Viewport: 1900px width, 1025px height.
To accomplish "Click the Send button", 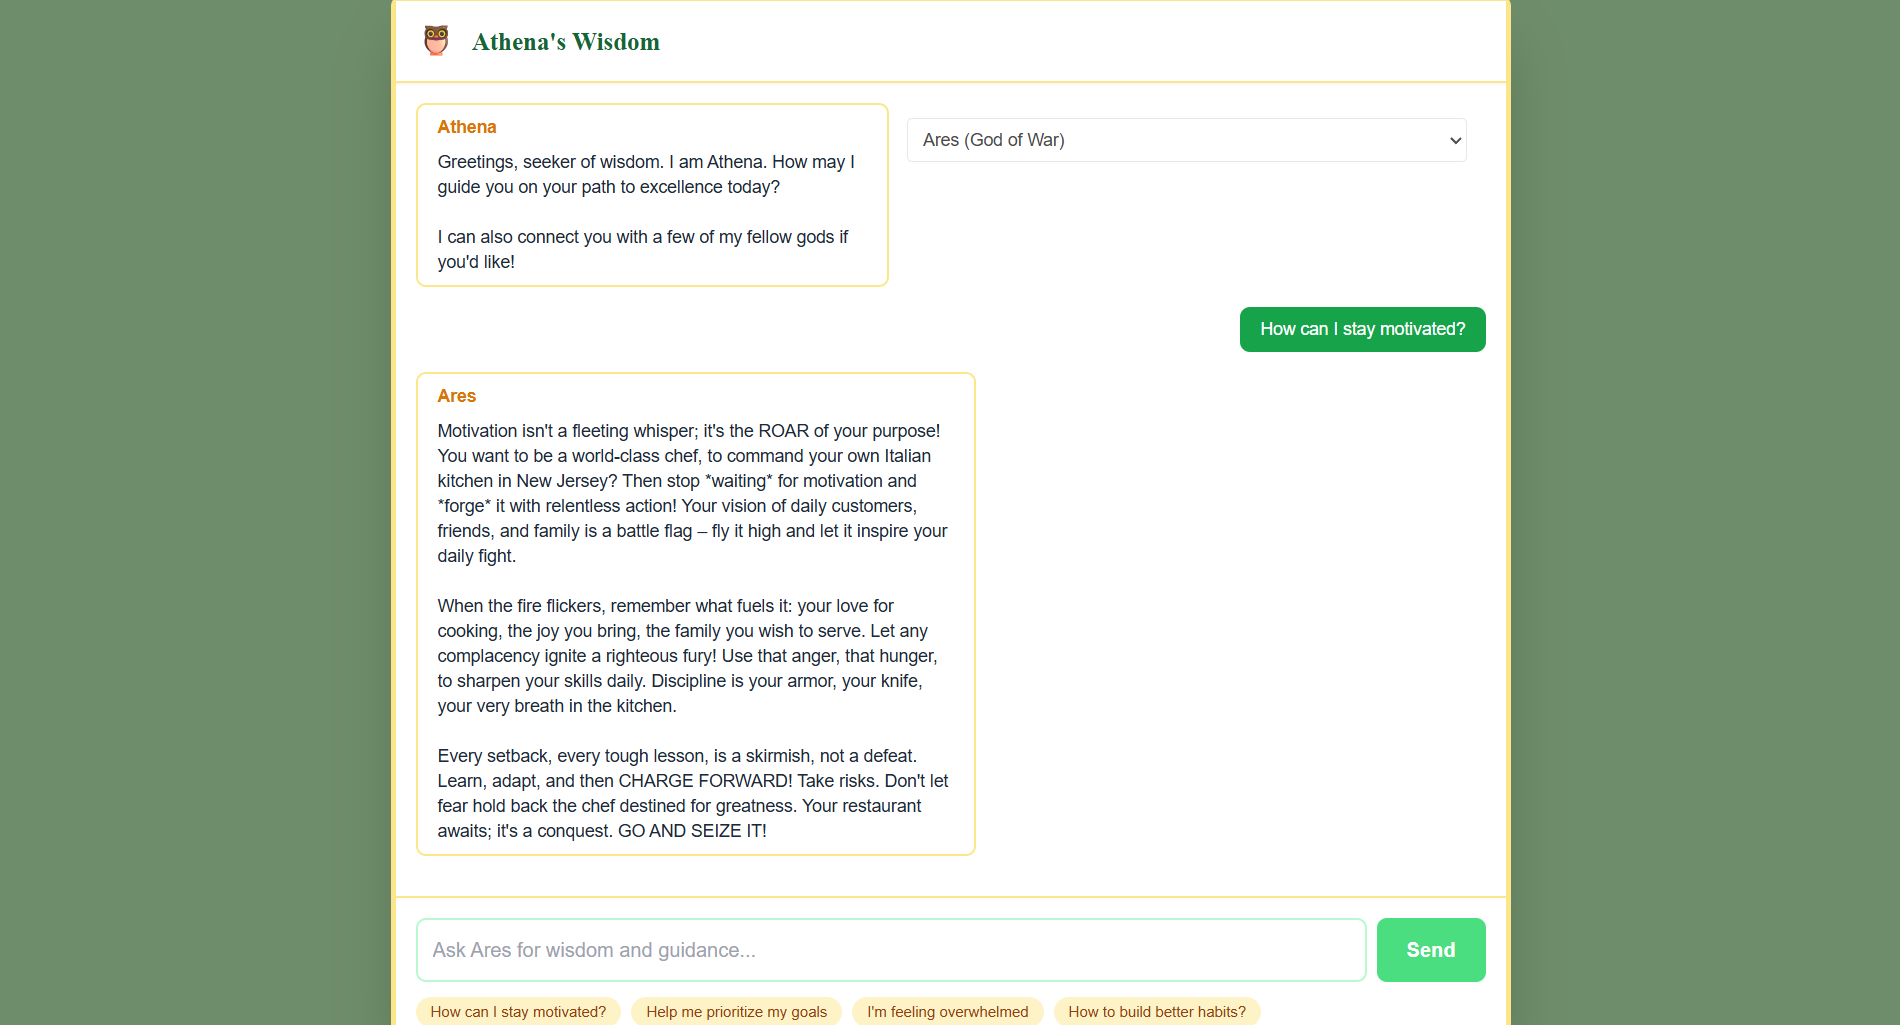I will coord(1430,950).
